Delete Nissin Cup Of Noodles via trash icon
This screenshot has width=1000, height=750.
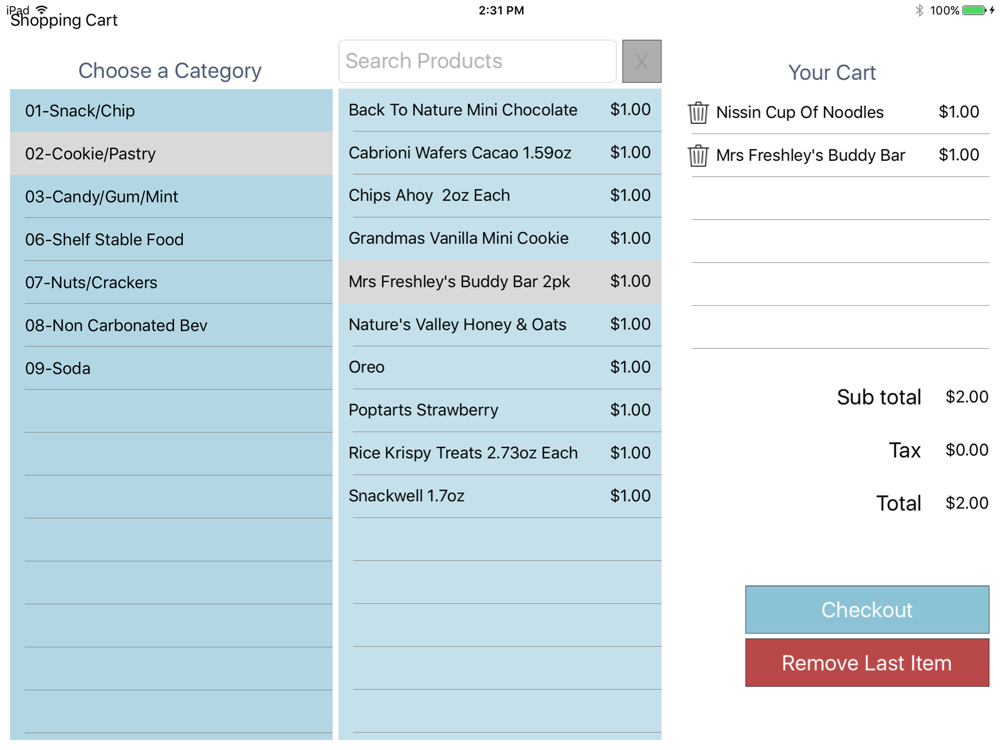coord(698,113)
